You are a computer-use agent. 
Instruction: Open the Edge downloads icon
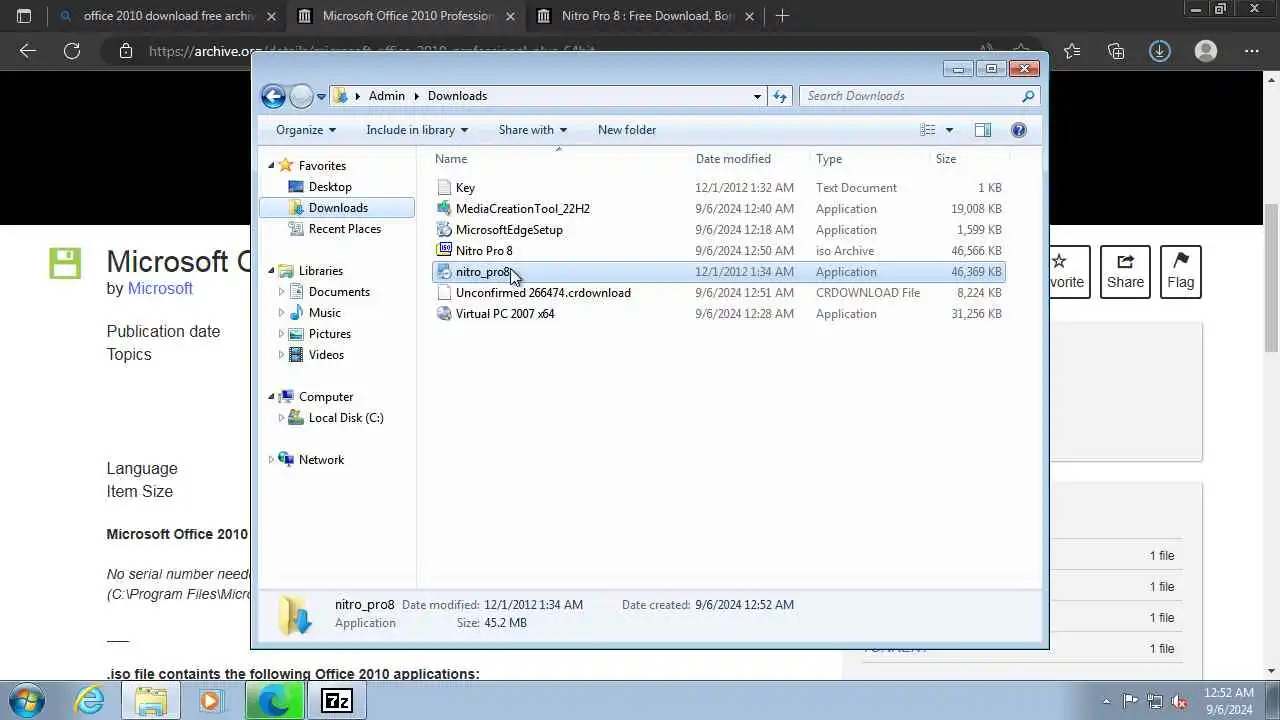(1160, 51)
